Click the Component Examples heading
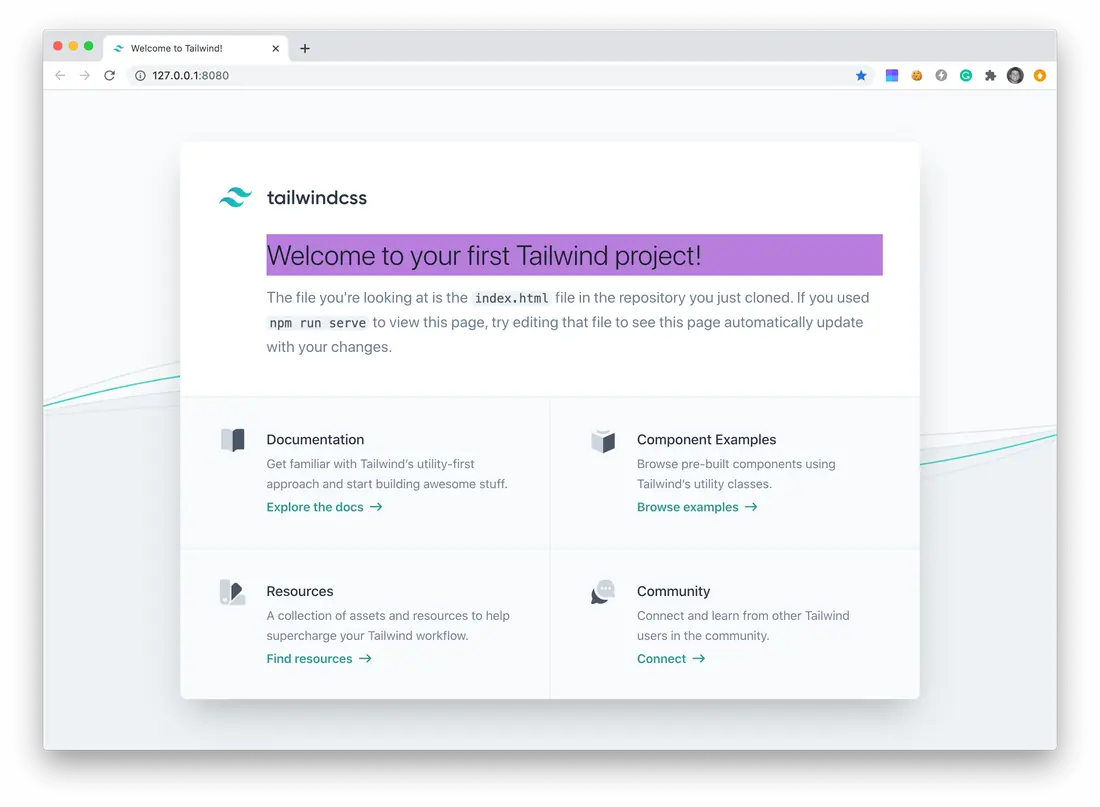Viewport: 1100px width, 807px height. click(x=706, y=440)
